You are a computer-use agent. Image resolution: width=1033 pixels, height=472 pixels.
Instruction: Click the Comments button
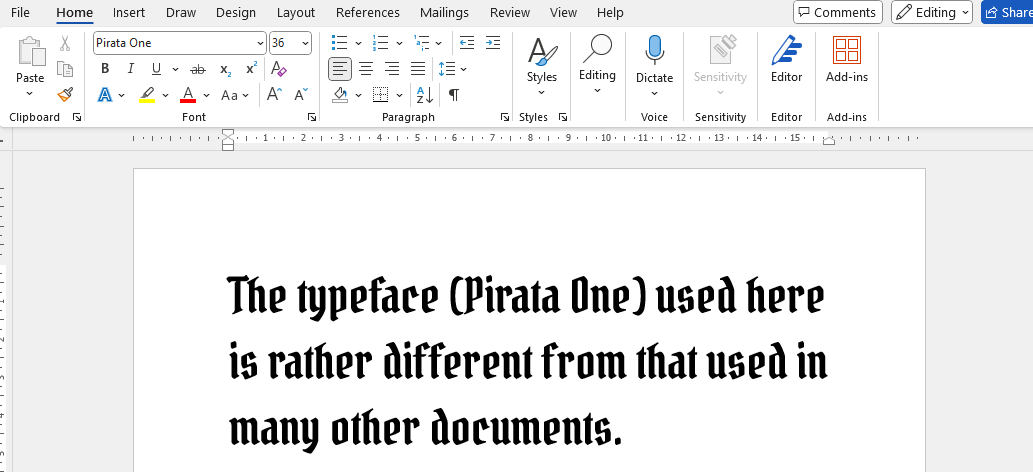tap(837, 13)
